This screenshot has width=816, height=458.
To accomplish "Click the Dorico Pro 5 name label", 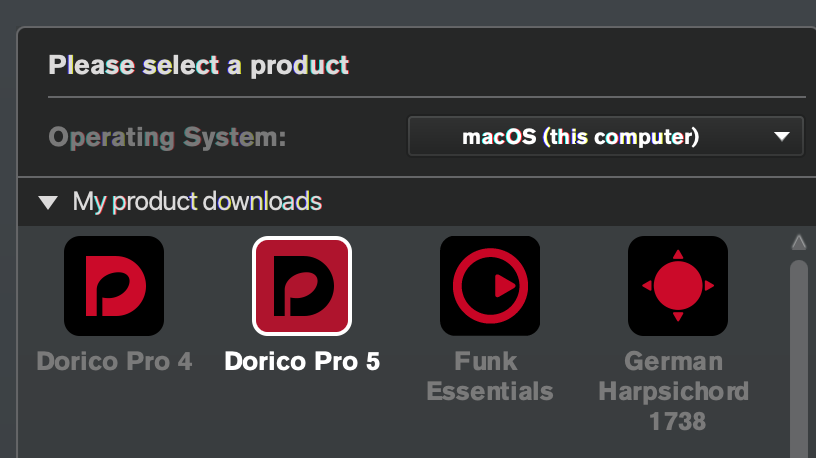I will point(302,361).
